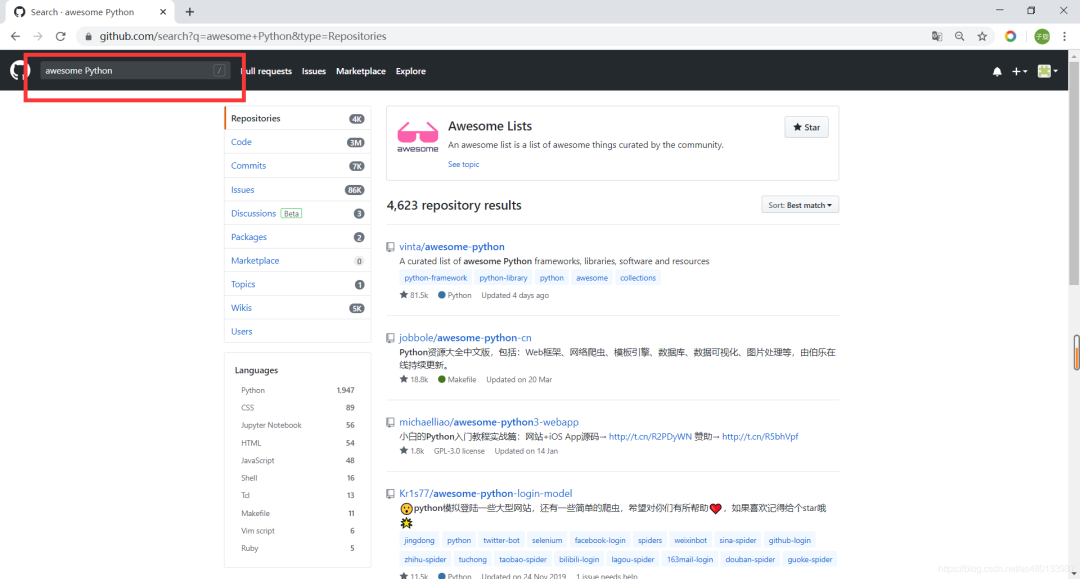Open the new items dropdown caret
Screen dimensions: 1080x579
pos(1025,71)
